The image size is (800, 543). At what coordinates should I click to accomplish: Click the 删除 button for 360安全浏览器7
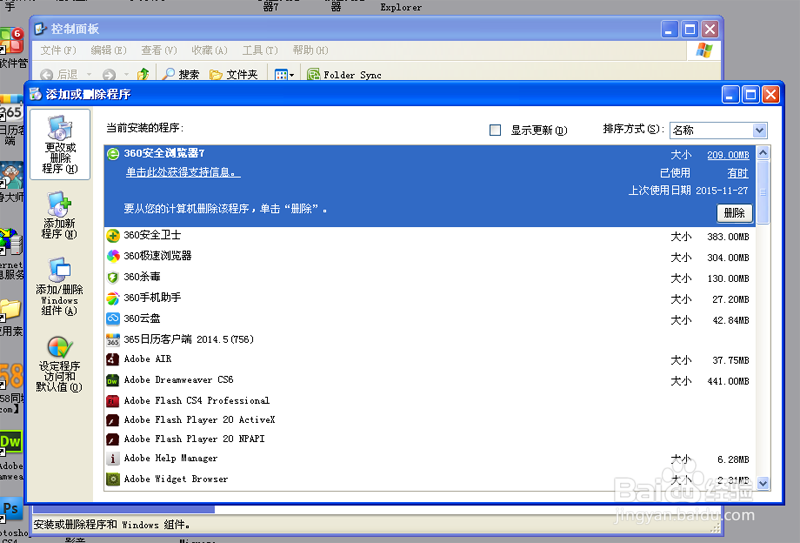pyautogui.click(x=734, y=213)
